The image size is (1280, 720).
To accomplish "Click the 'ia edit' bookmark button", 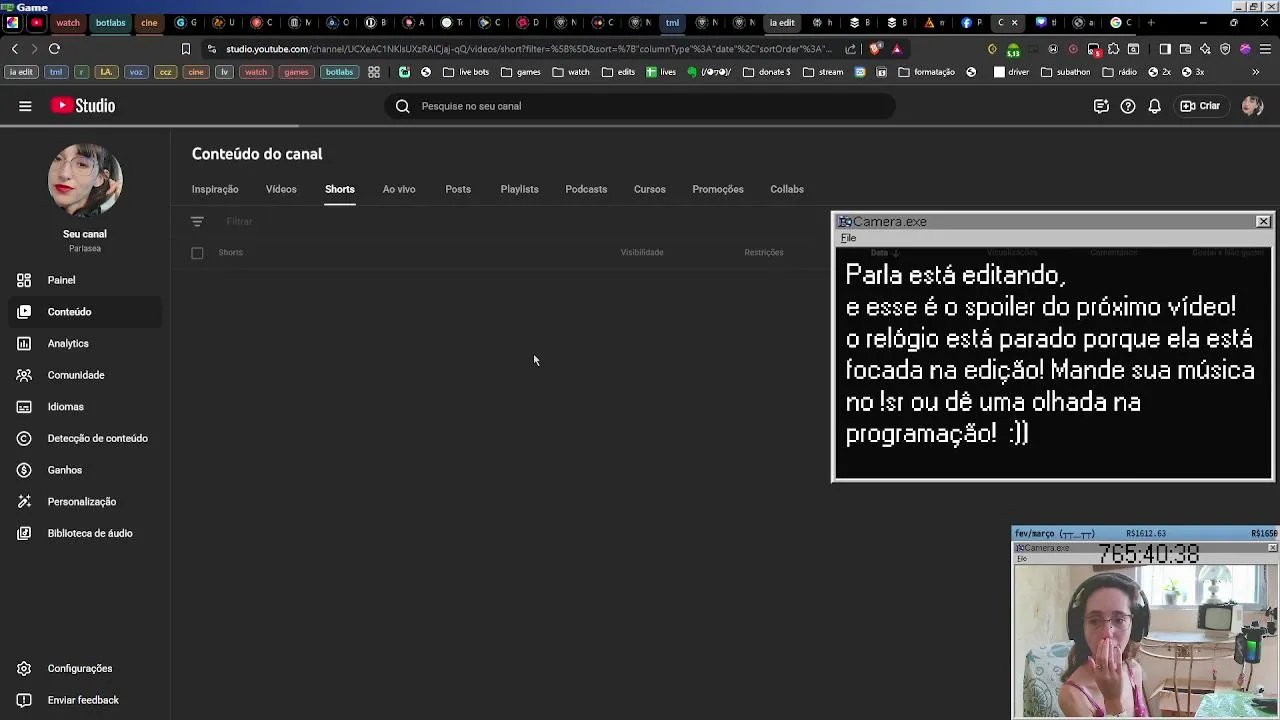I will 21,72.
